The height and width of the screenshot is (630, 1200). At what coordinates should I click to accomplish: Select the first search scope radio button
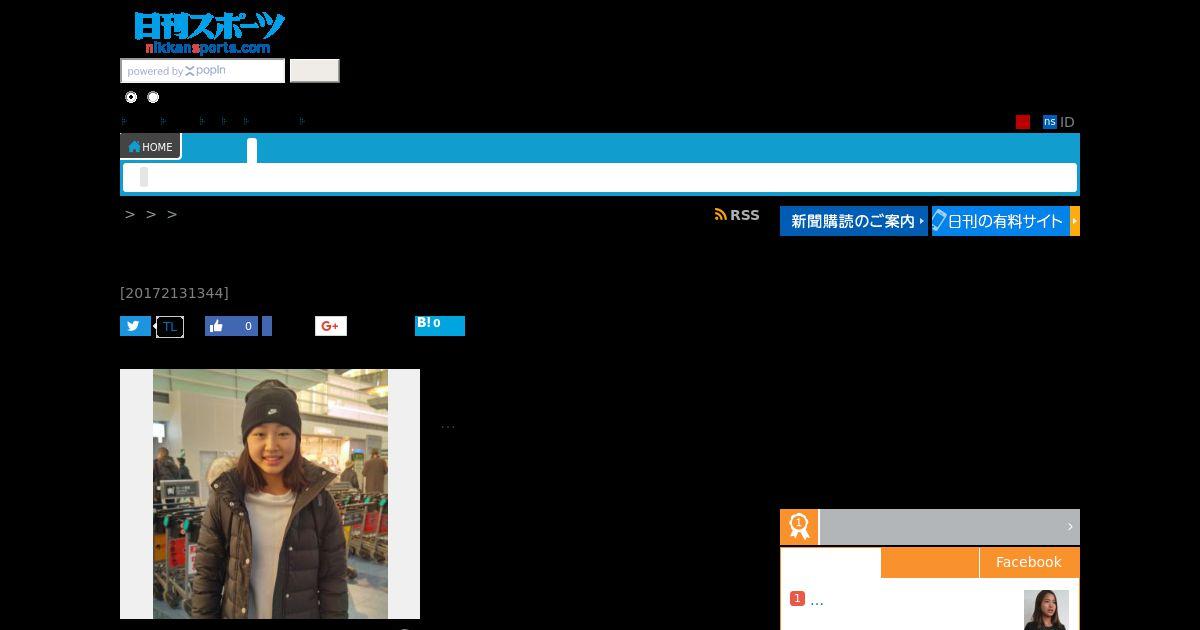pyautogui.click(x=131, y=97)
